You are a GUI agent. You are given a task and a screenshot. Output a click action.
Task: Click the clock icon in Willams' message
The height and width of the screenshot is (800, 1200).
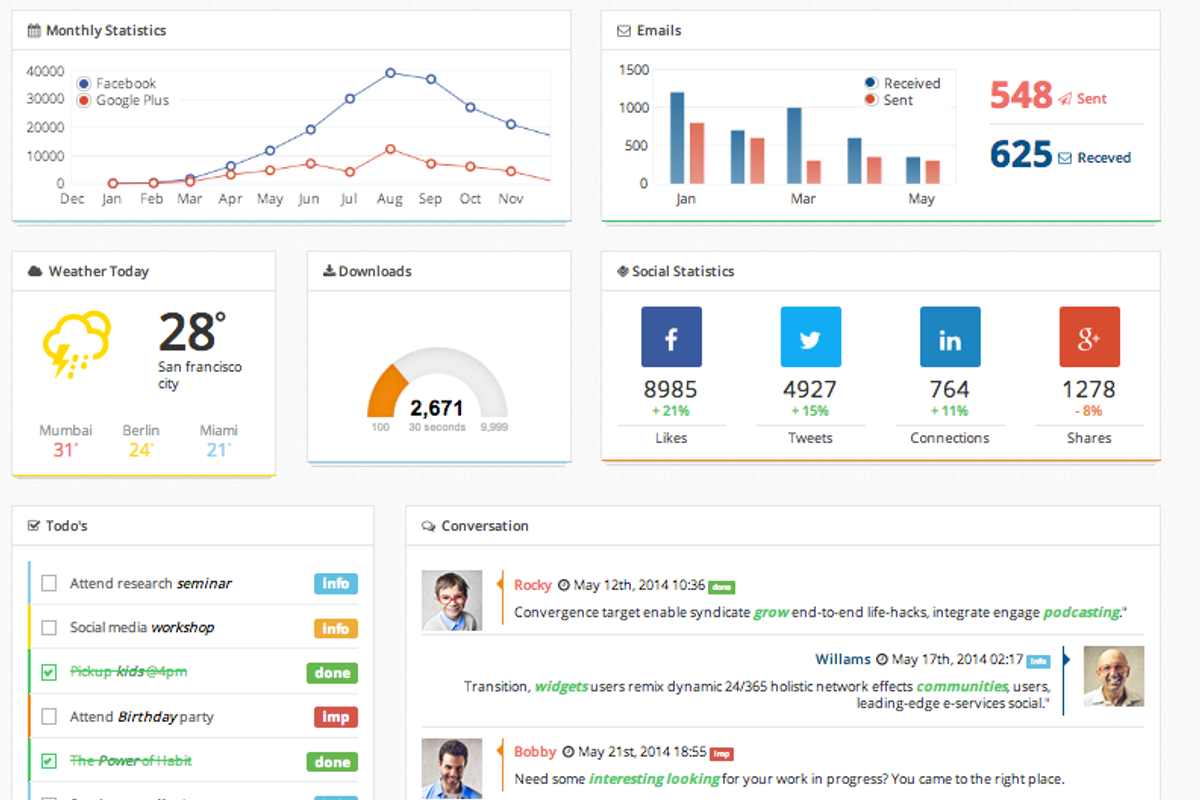point(882,660)
